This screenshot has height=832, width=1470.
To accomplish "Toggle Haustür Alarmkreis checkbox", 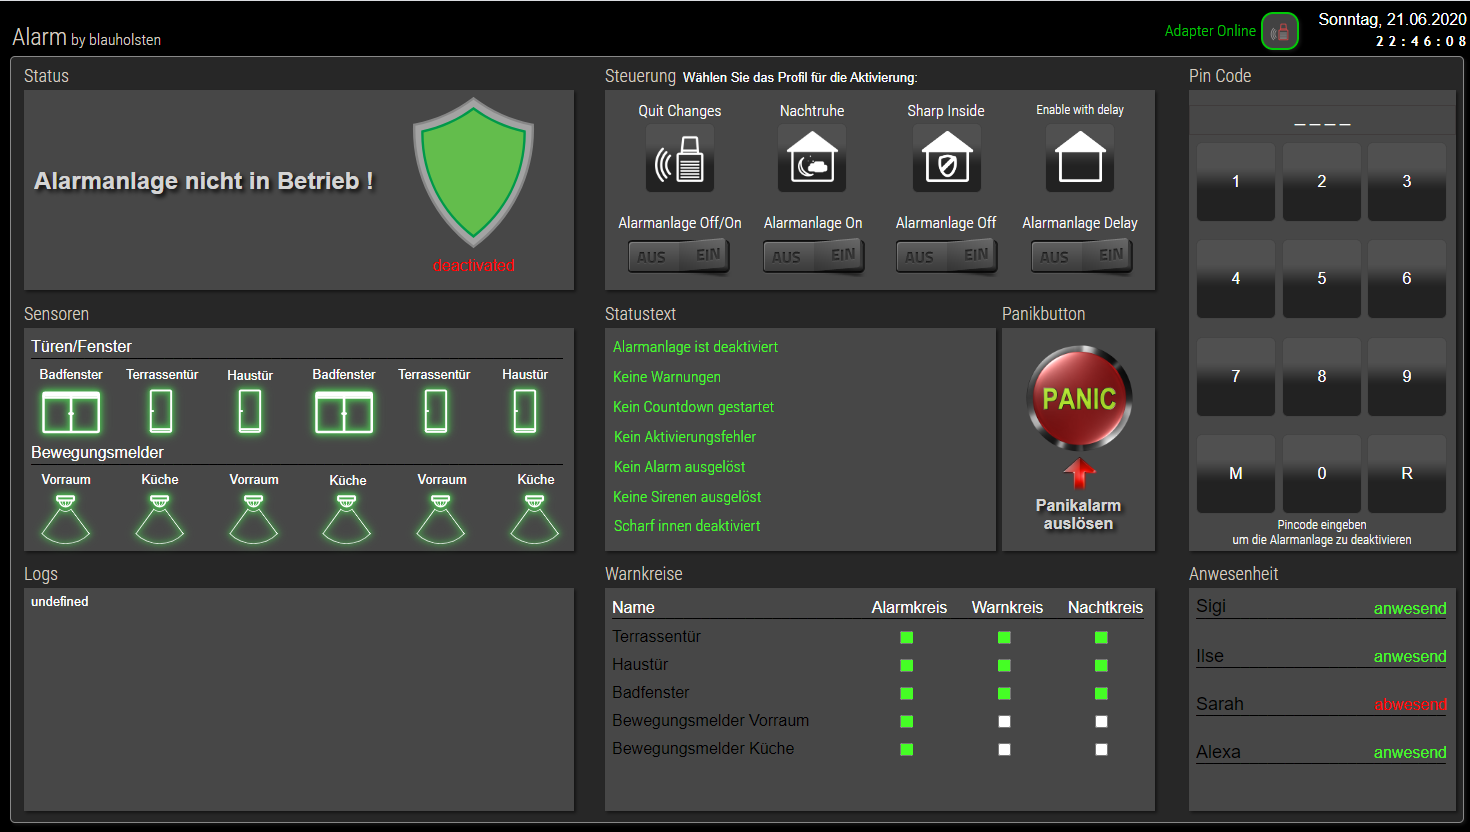I will click(907, 665).
